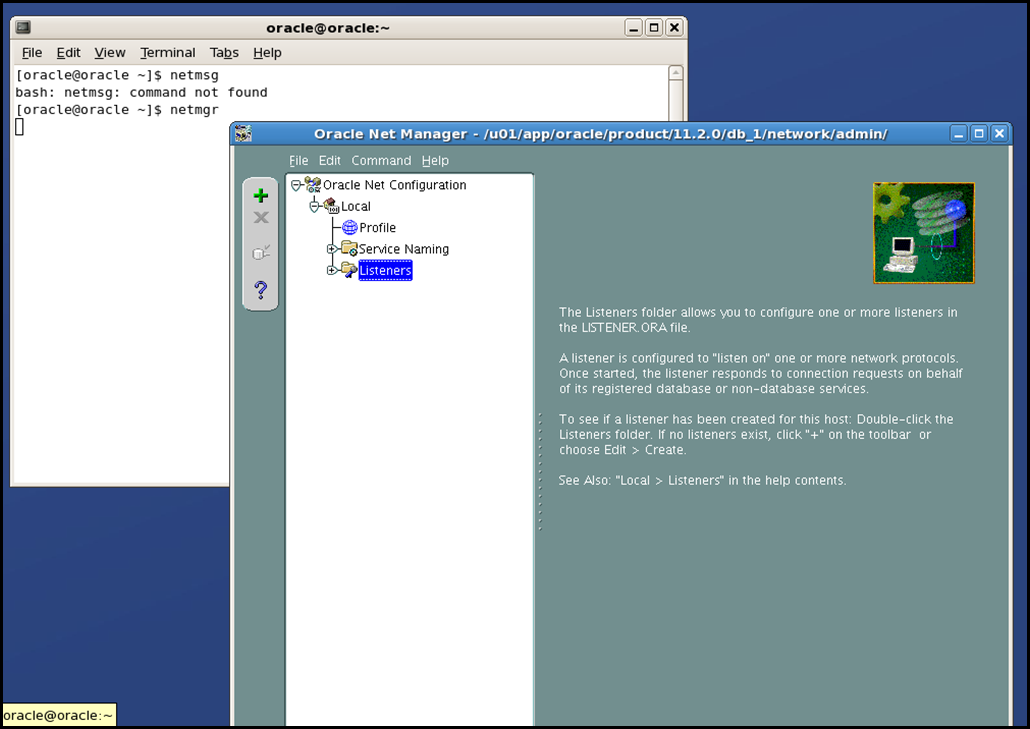Viewport: 1030px width, 729px height.
Task: Click the Listeners folder icon
Action: (349, 270)
